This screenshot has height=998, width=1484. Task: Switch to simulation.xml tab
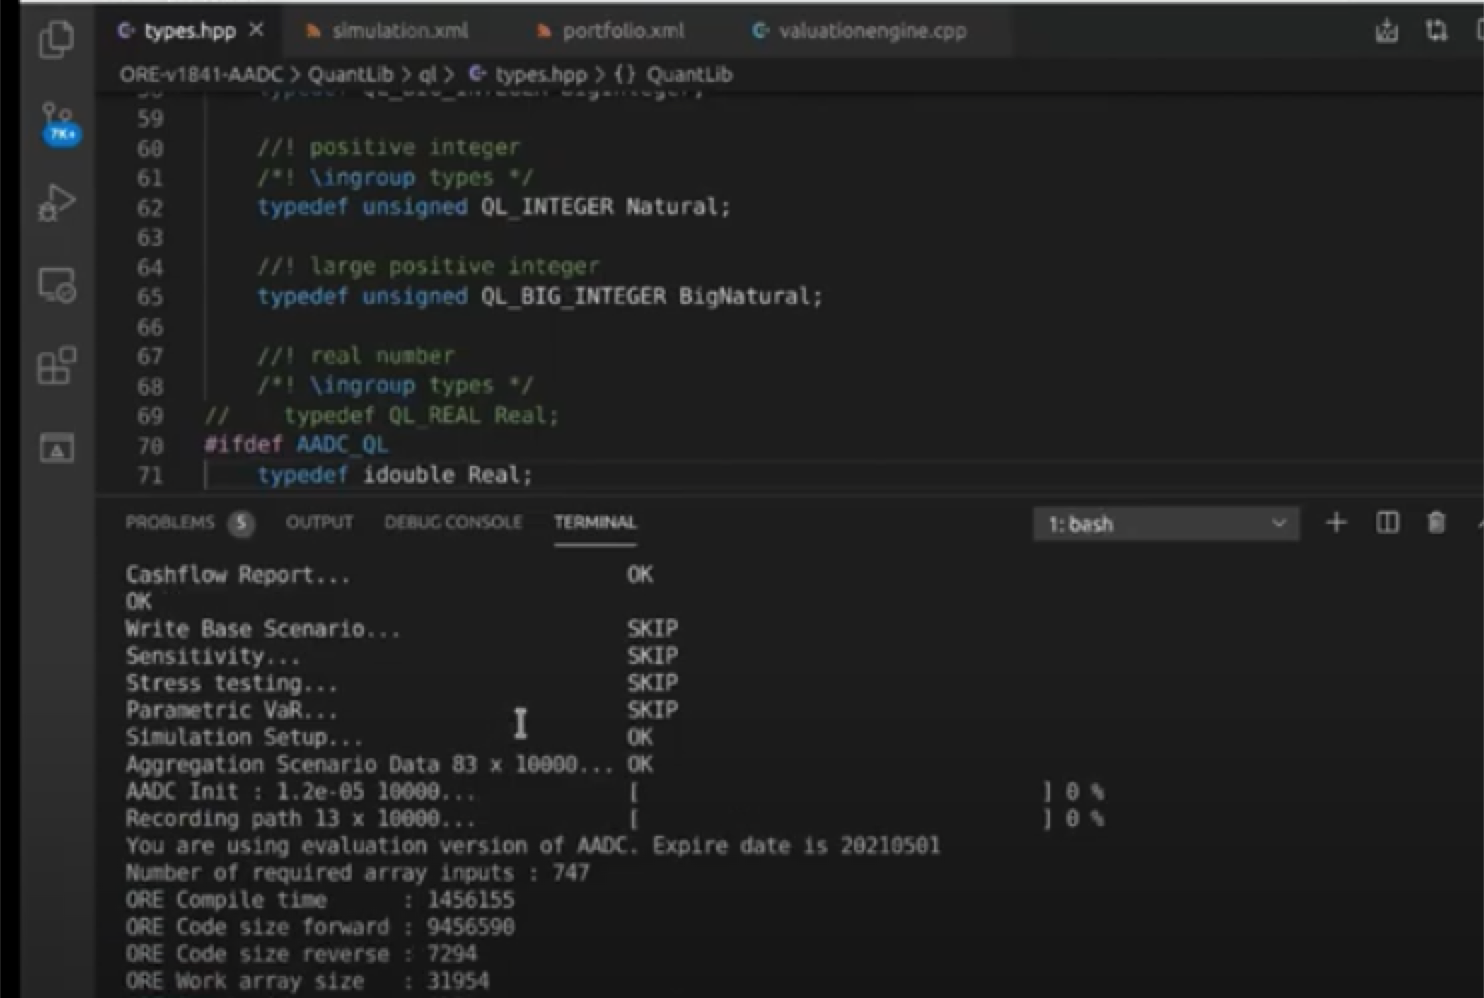pos(400,31)
